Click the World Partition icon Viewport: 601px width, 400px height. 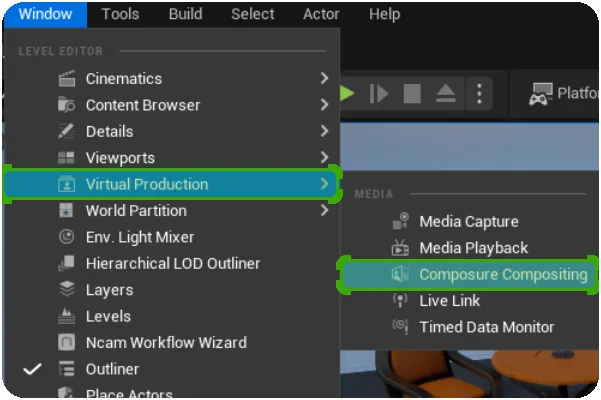tap(66, 210)
